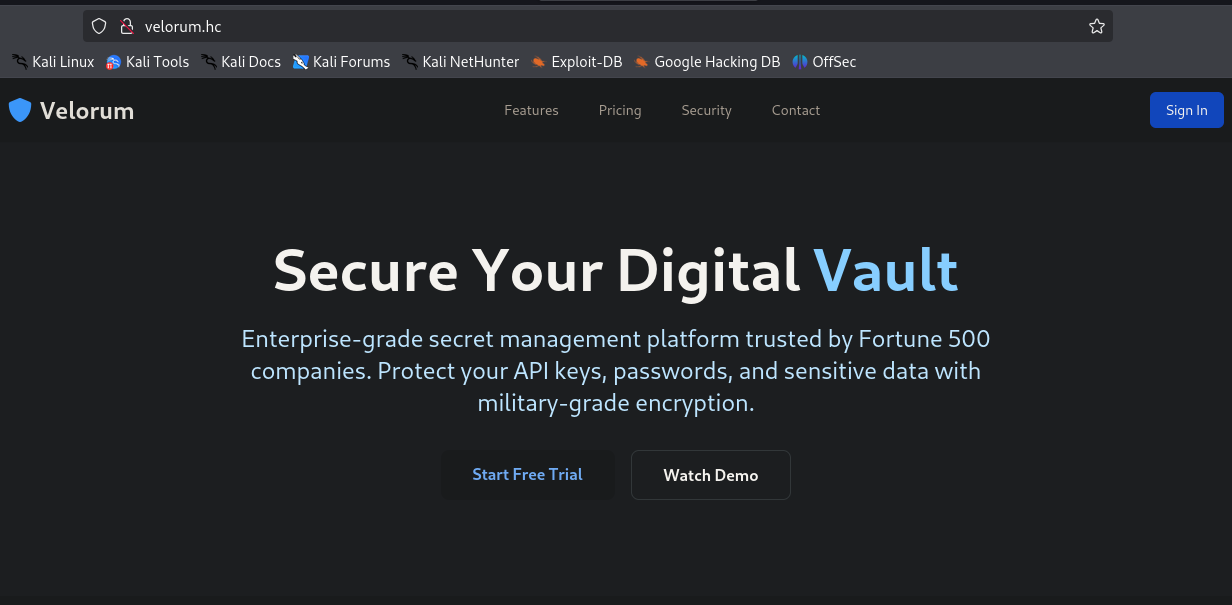
Task: Go to the Features section
Action: pyautogui.click(x=531, y=110)
